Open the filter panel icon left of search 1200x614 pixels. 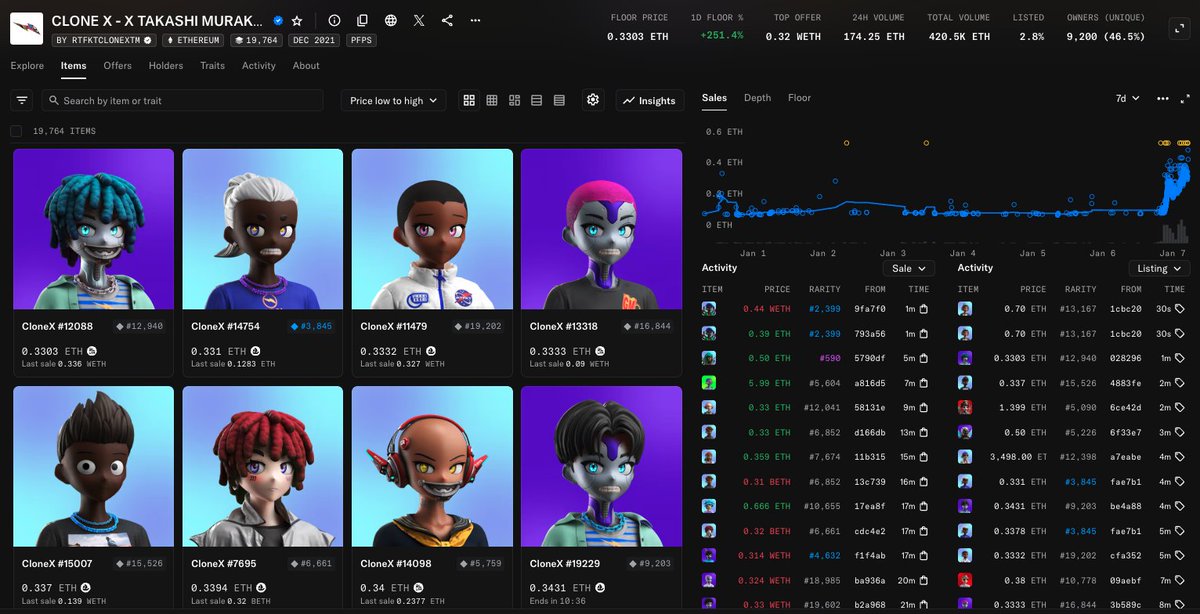click(22, 100)
